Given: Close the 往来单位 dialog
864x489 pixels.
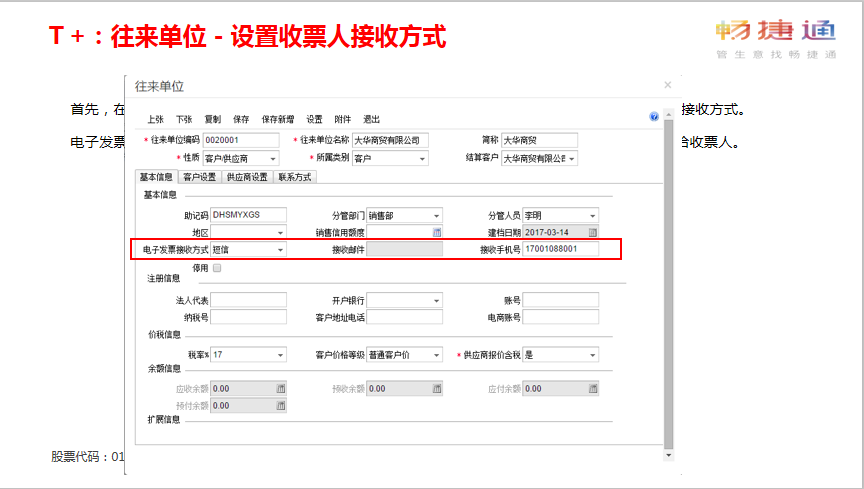Looking at the screenshot, I should (668, 85).
